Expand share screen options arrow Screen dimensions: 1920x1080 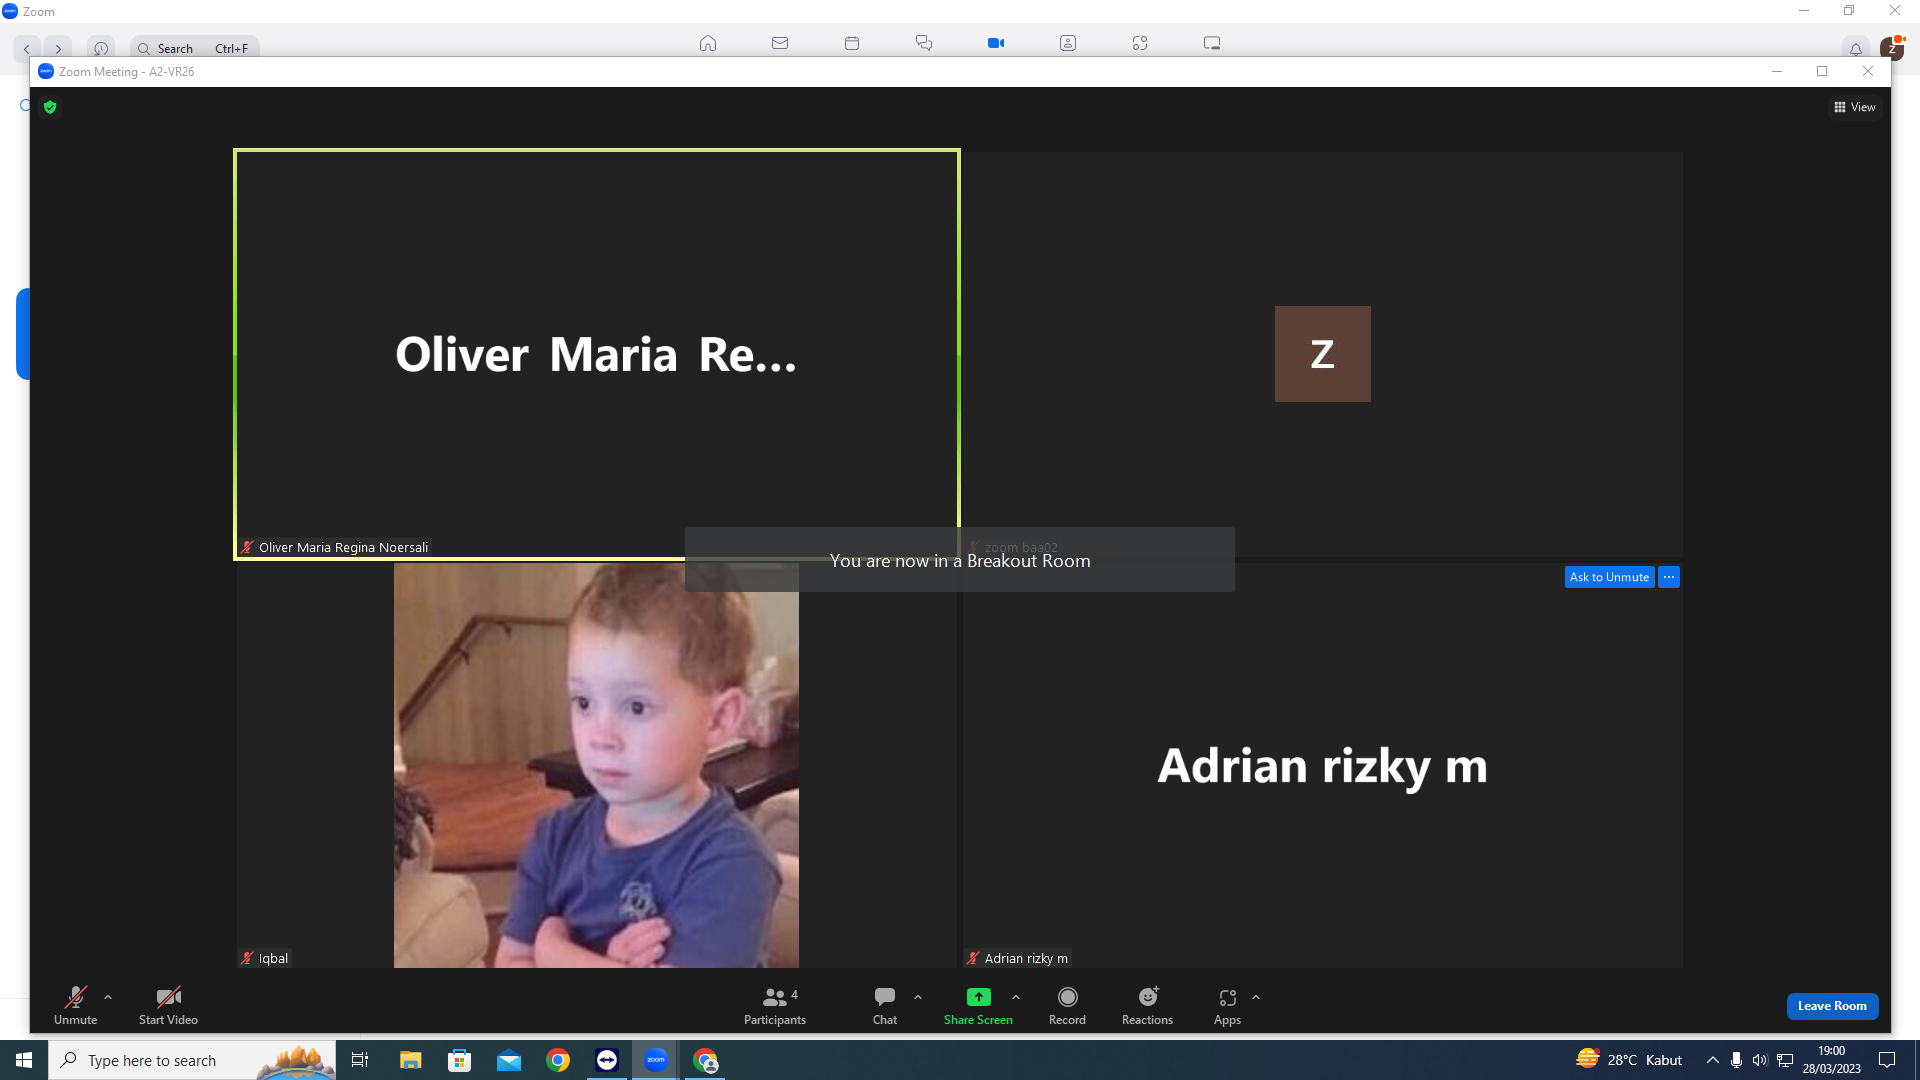[x=1016, y=997]
